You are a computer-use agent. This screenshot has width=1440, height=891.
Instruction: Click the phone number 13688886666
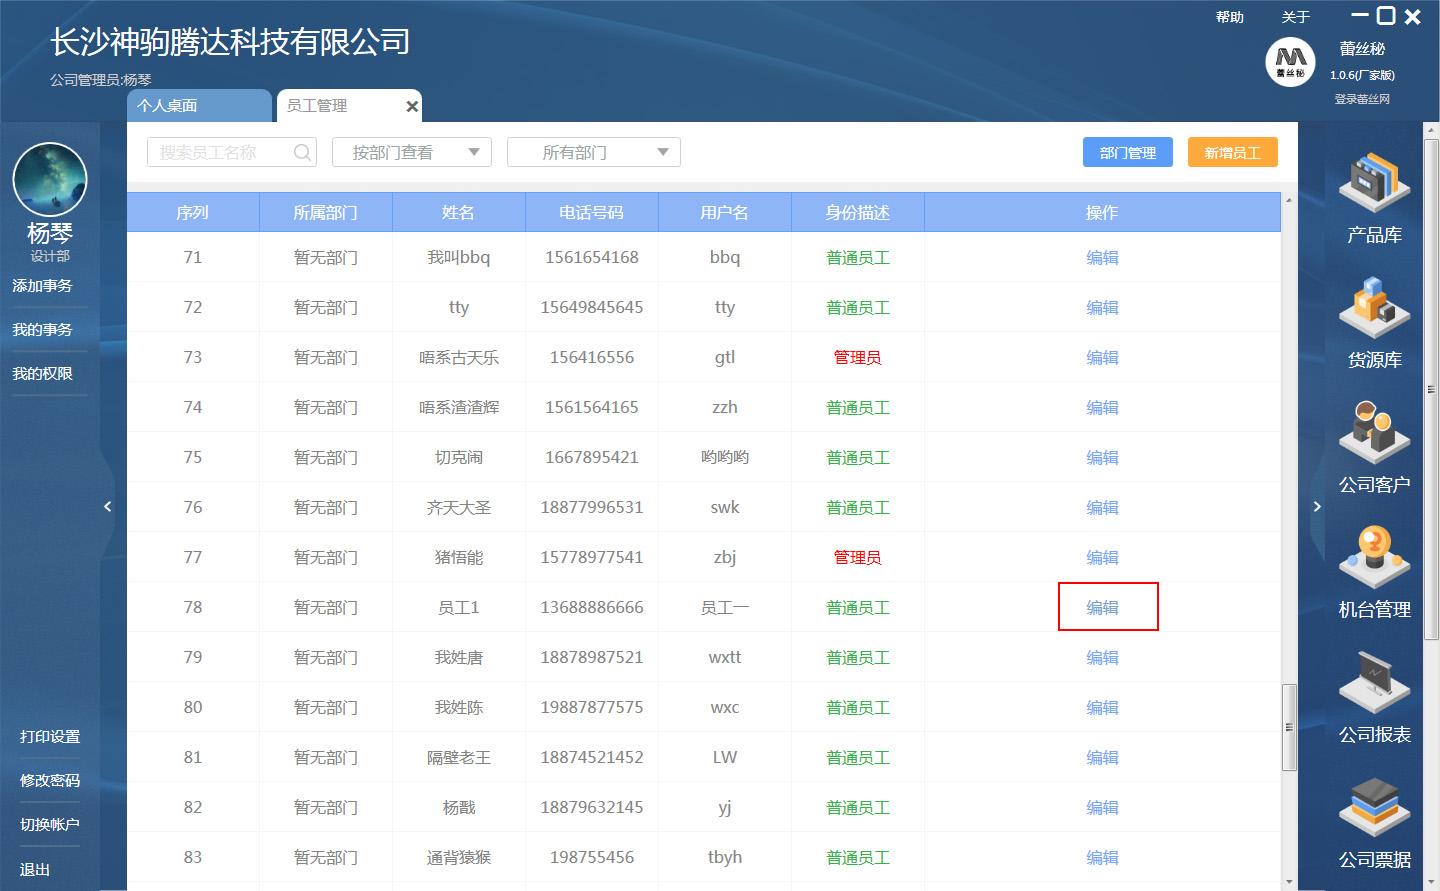point(592,607)
